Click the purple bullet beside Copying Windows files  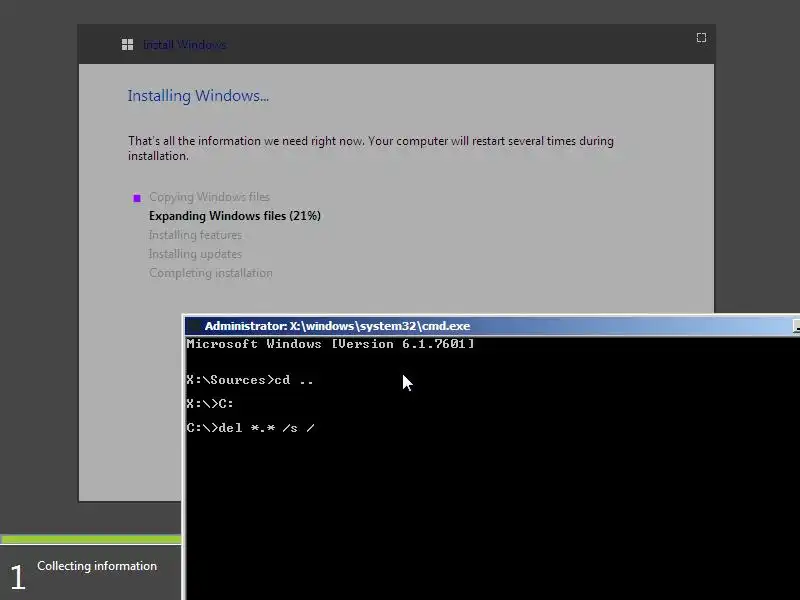tap(137, 198)
